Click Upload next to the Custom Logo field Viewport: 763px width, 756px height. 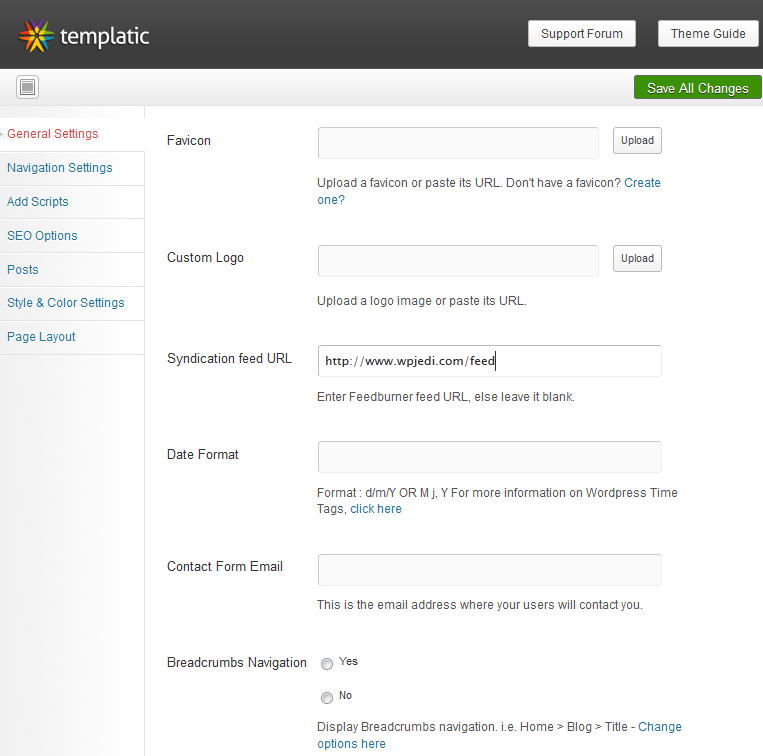point(637,258)
